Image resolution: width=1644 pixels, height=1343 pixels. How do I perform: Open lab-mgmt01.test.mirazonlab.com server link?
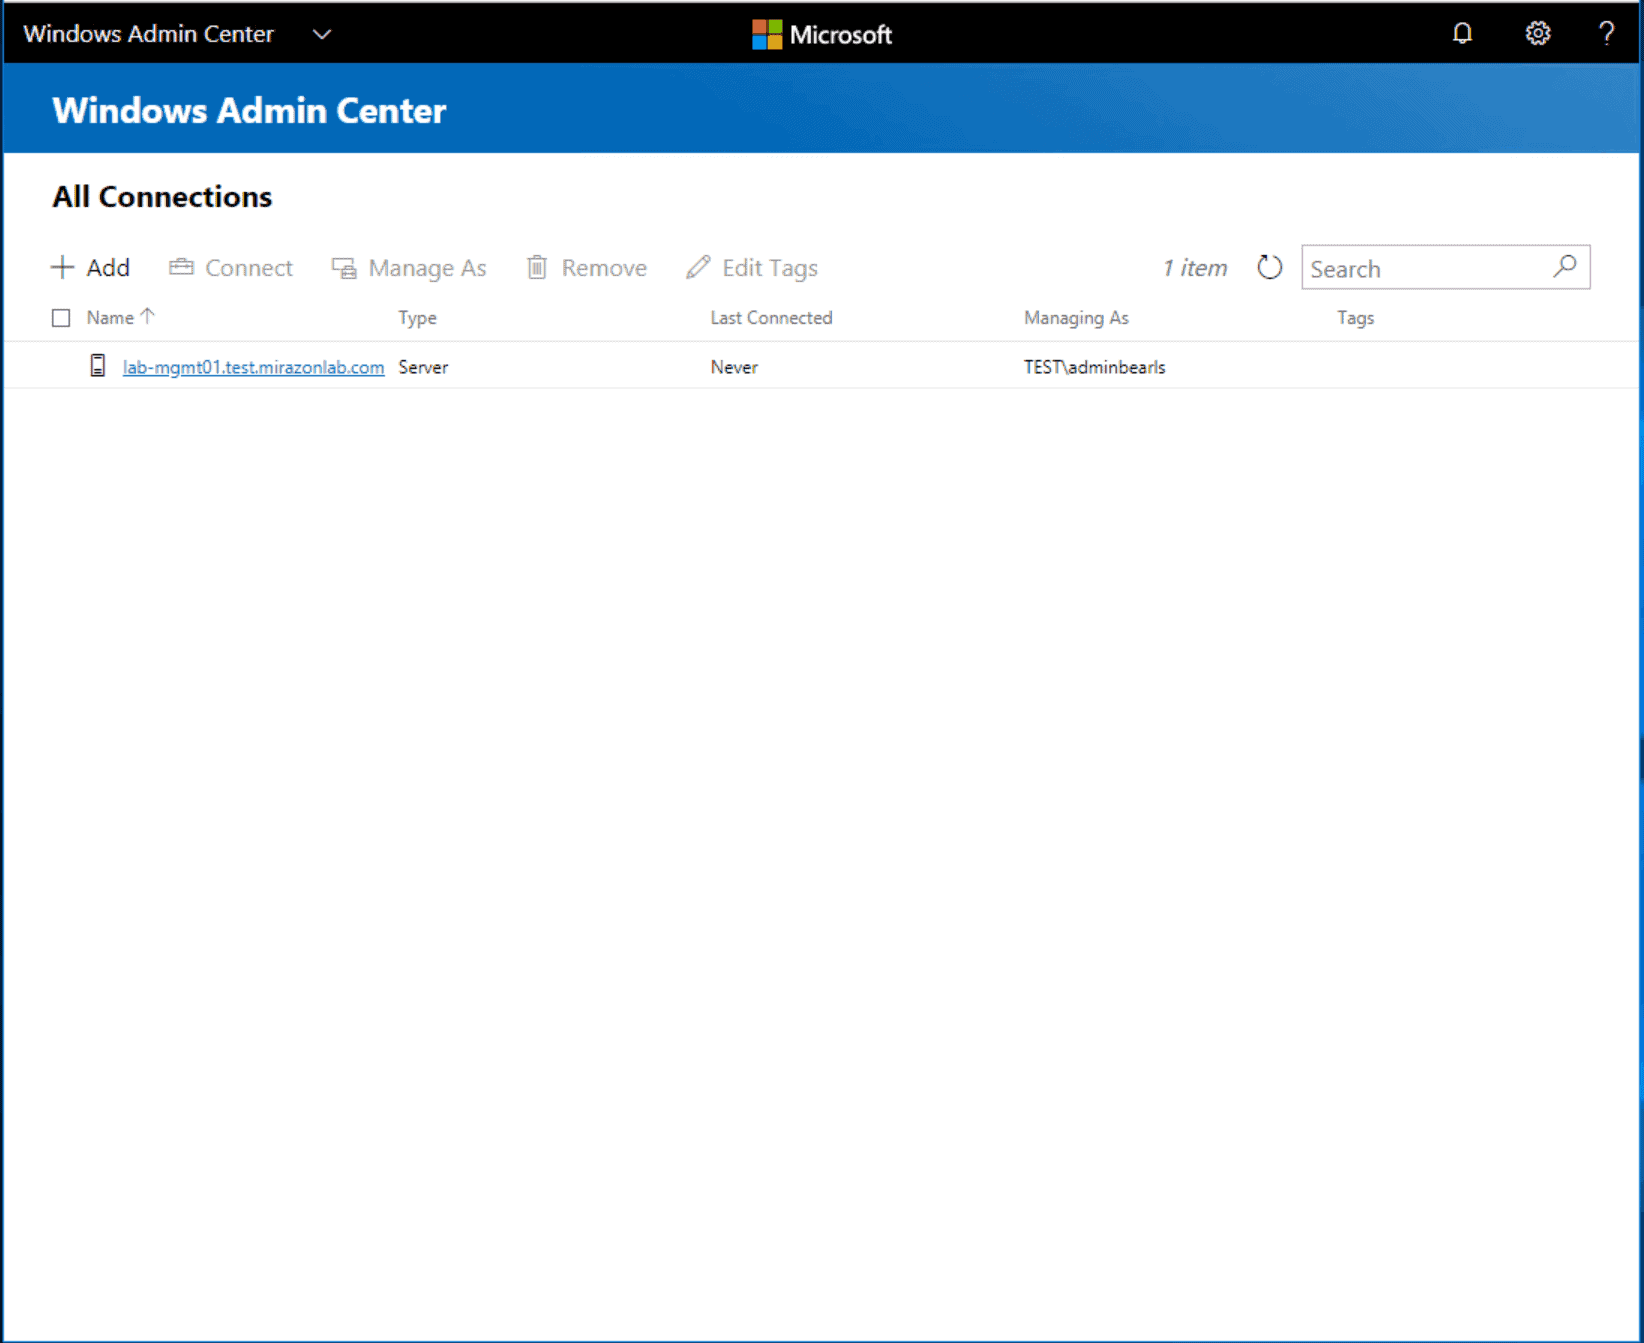click(x=253, y=367)
